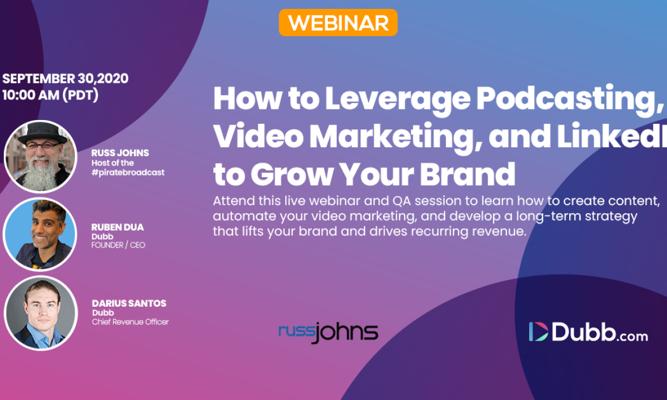Click the "RUSS JOHNS" name label
Image resolution: width=667 pixels, height=400 pixels.
click(x=120, y=153)
